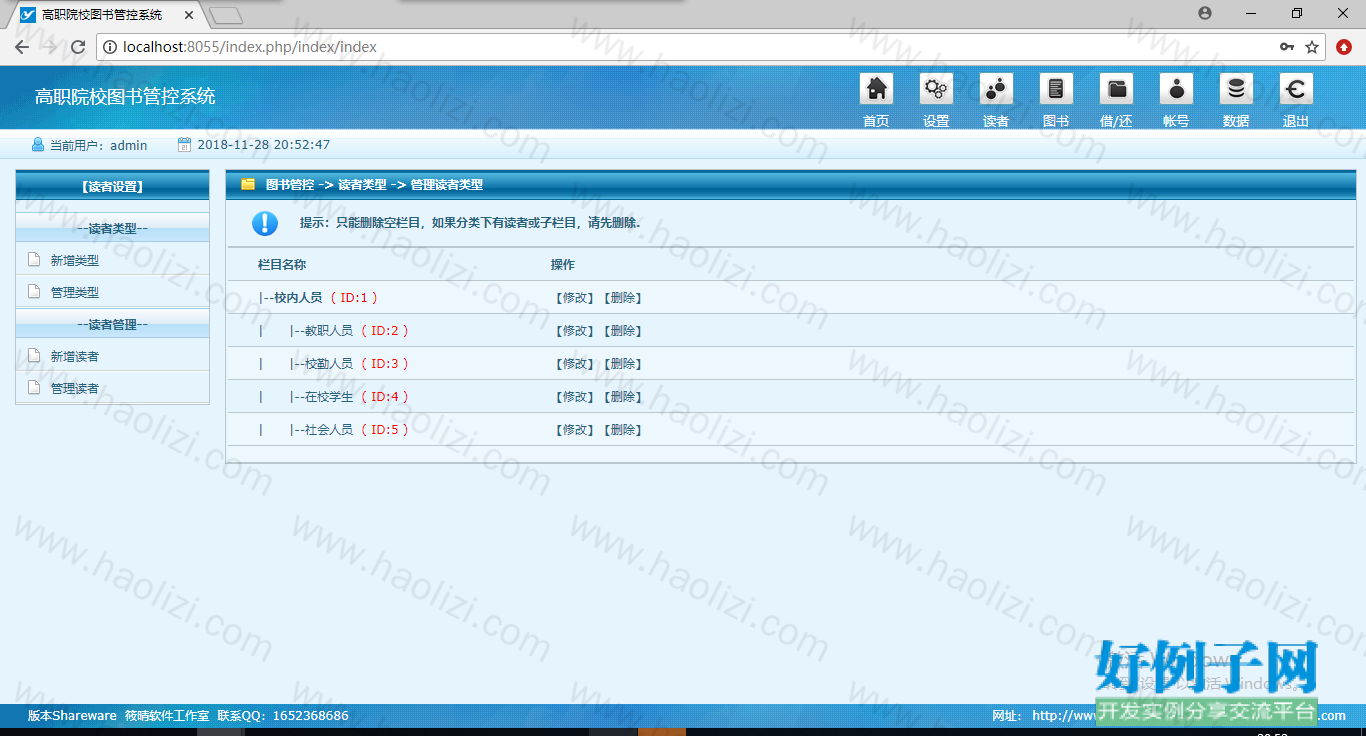Open the 帐号 account icon
The height and width of the screenshot is (736, 1366).
click(1176, 89)
